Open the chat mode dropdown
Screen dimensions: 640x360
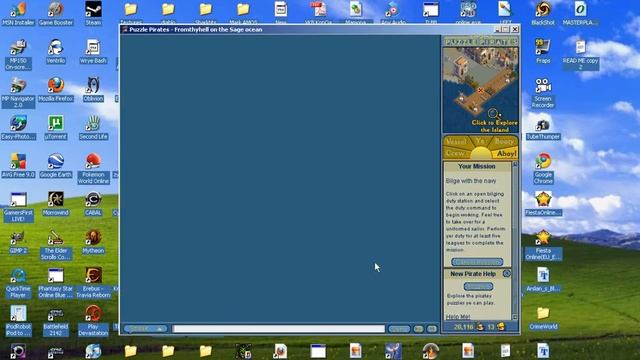pyautogui.click(x=145, y=329)
